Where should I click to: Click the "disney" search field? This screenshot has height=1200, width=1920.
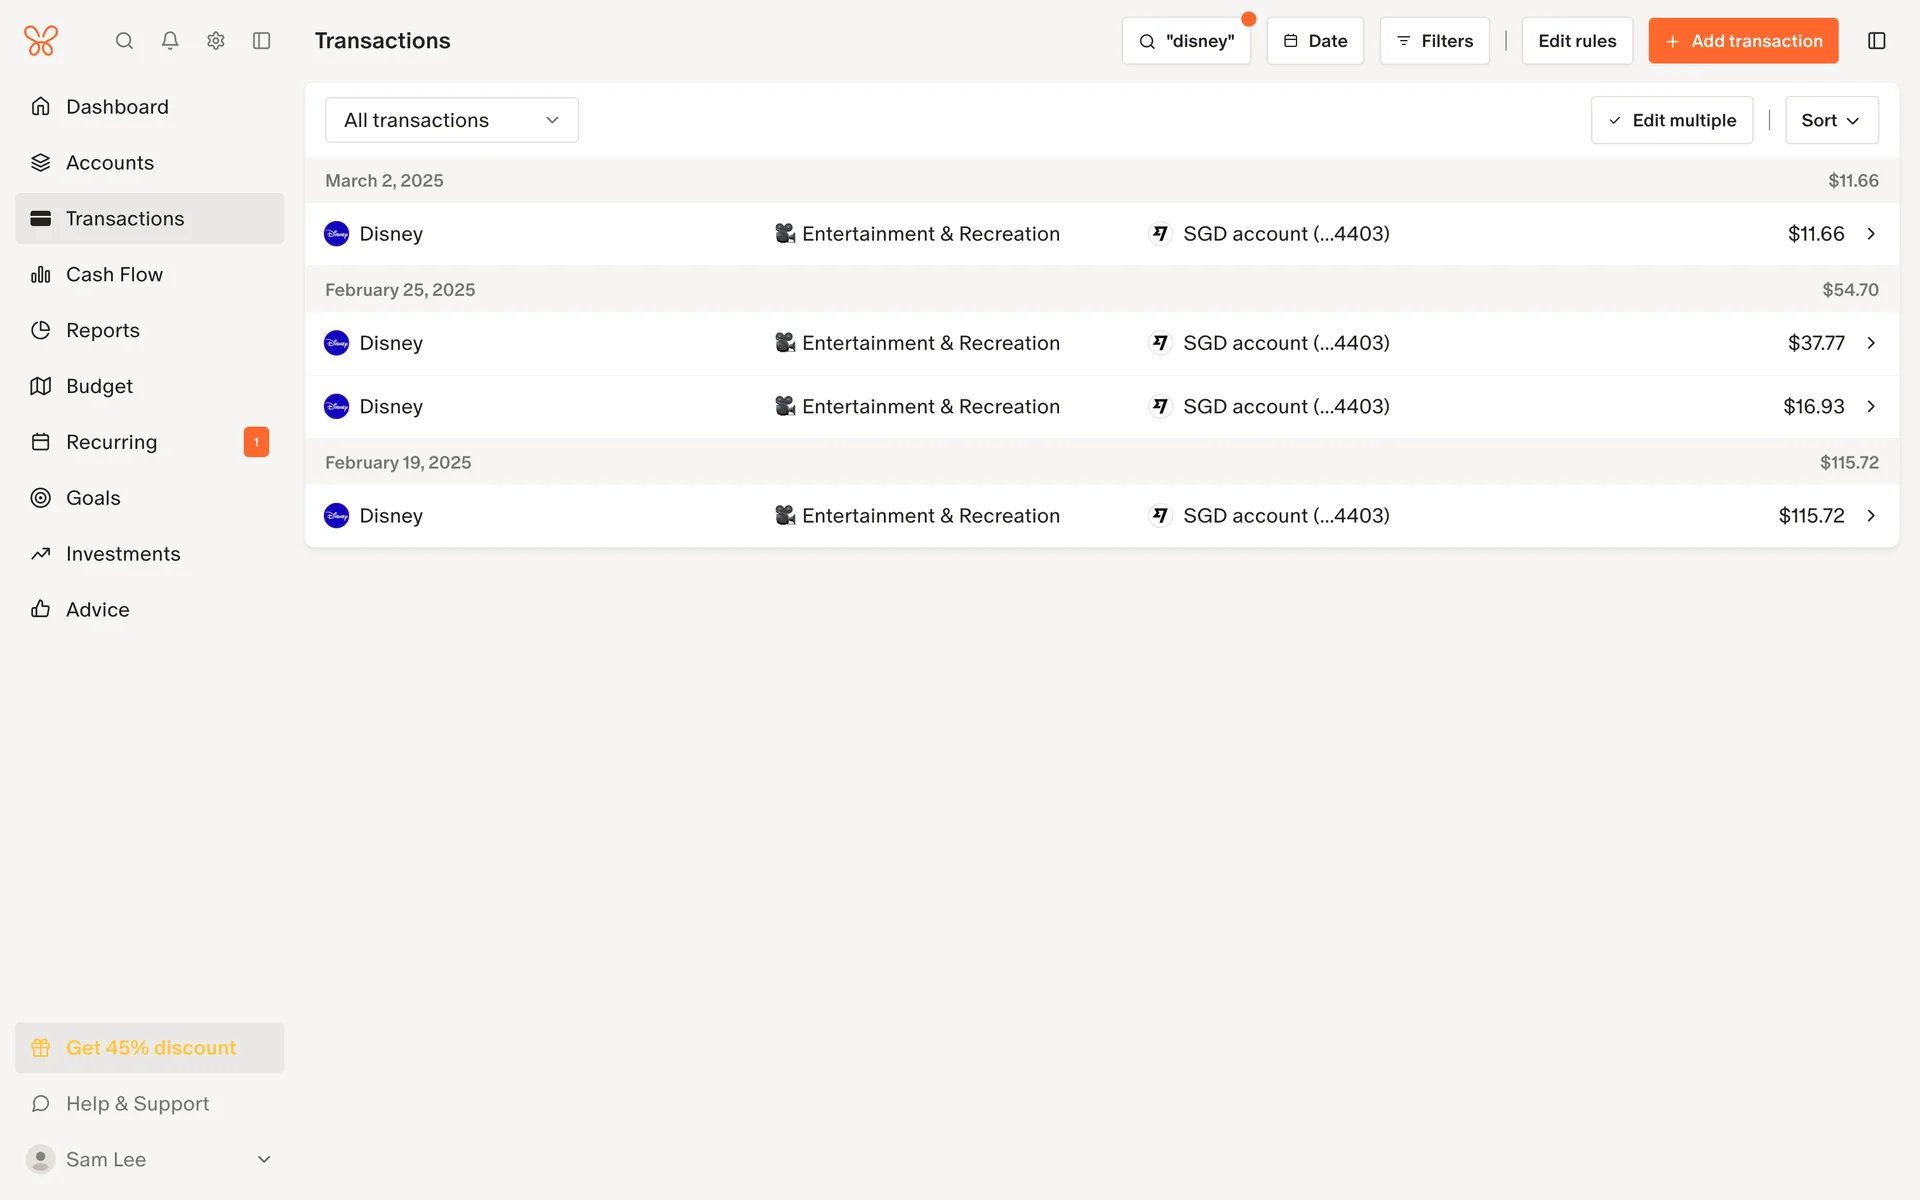[1186, 41]
